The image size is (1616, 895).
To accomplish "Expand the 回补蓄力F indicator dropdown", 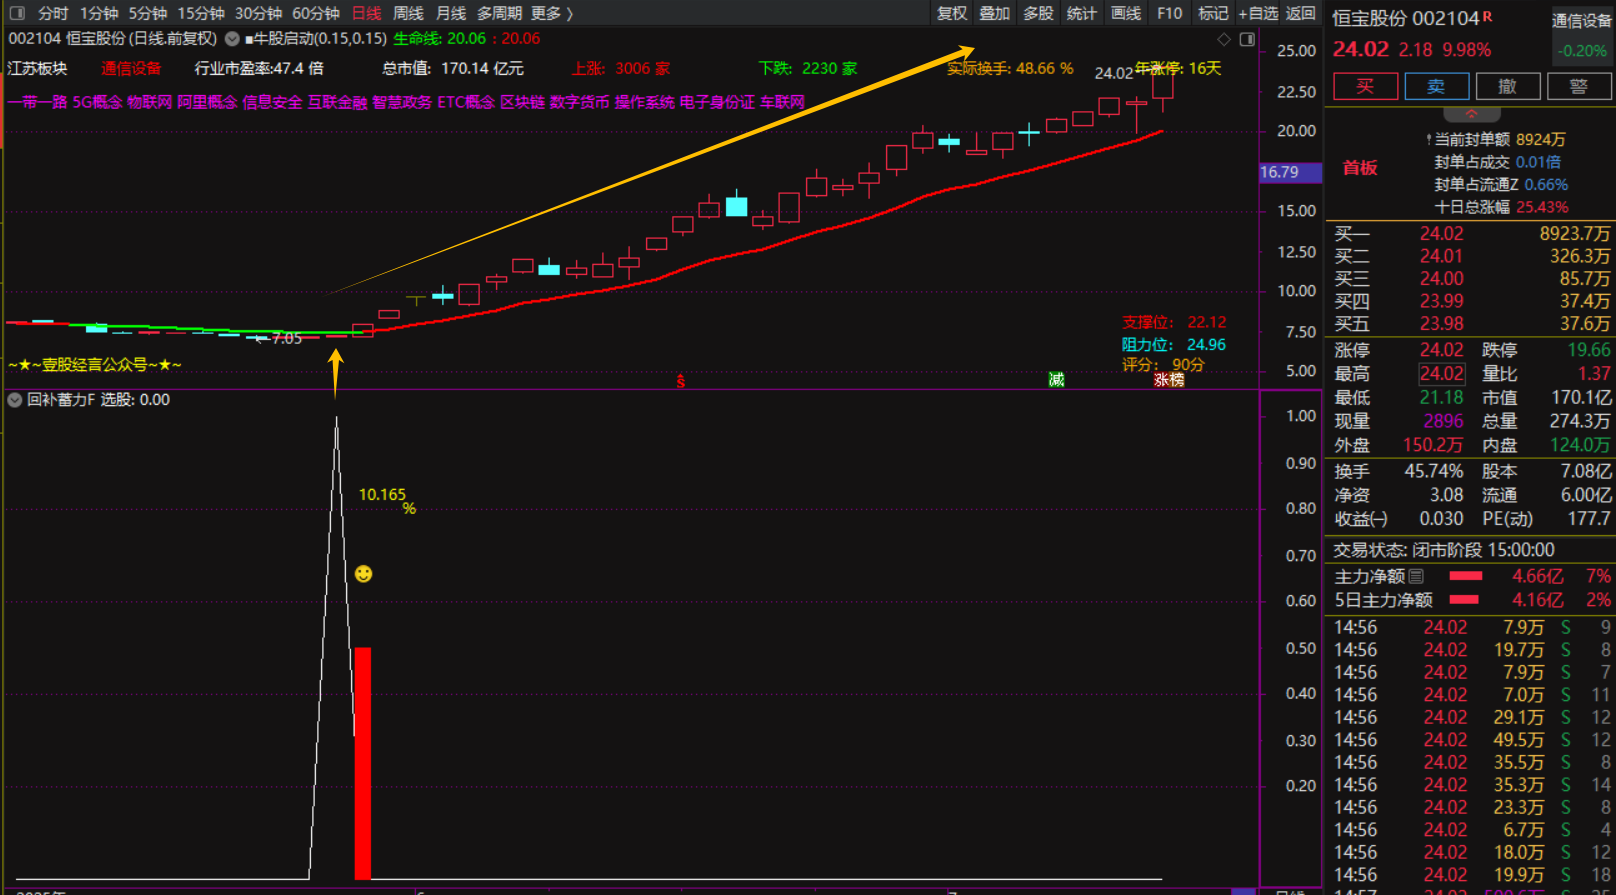I will tap(15, 400).
